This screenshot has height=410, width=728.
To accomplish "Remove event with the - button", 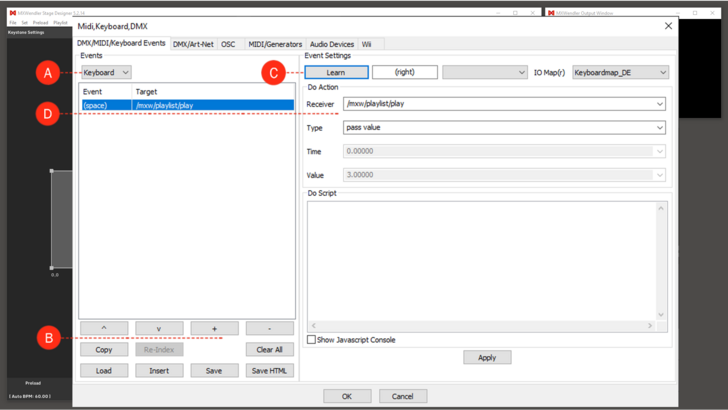I will coord(270,328).
